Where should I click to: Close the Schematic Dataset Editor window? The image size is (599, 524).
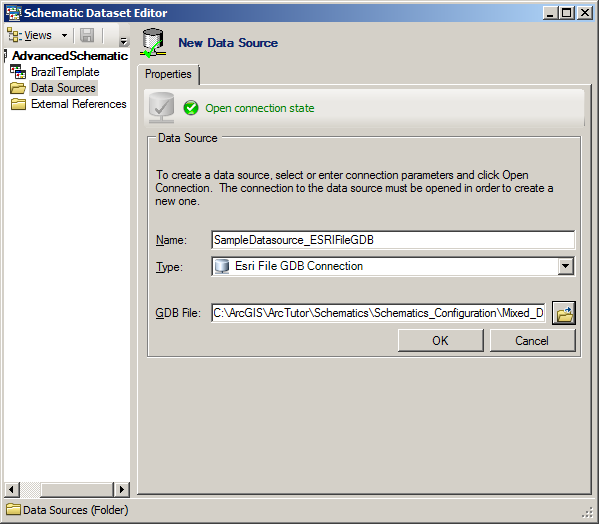click(x=585, y=13)
